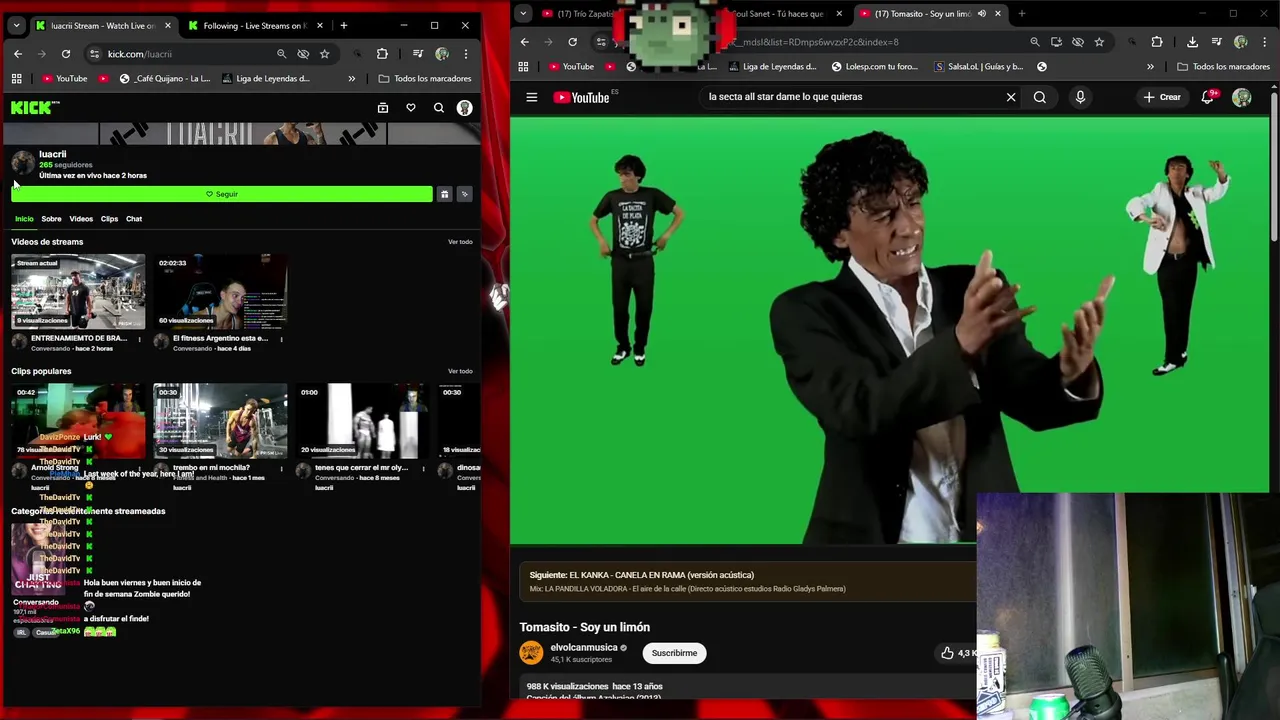Open the tab search dropdown in the YouTube window
This screenshot has width=1280, height=720.
[523, 14]
